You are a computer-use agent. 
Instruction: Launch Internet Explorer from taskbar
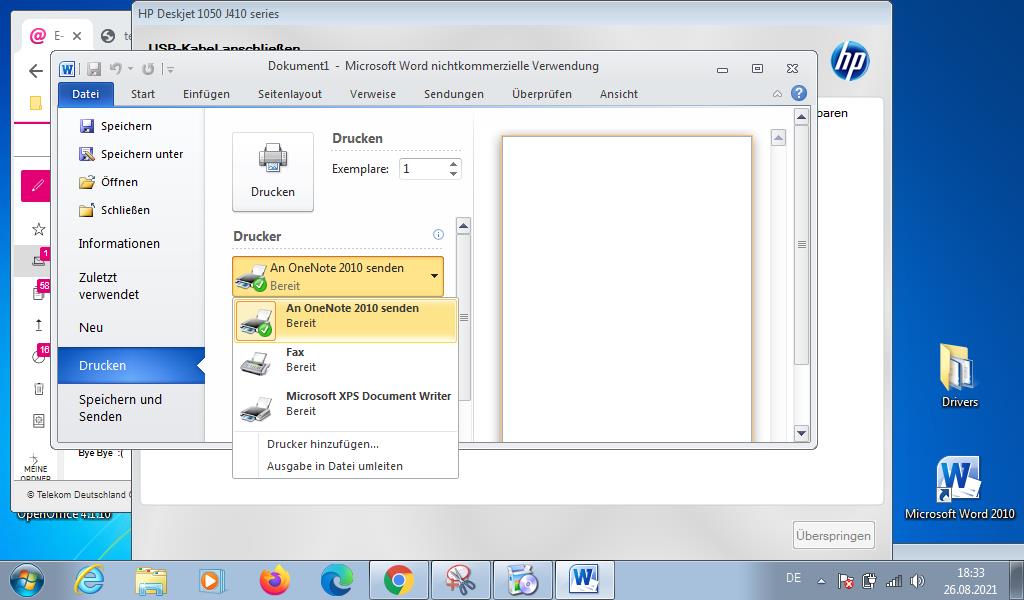88,580
